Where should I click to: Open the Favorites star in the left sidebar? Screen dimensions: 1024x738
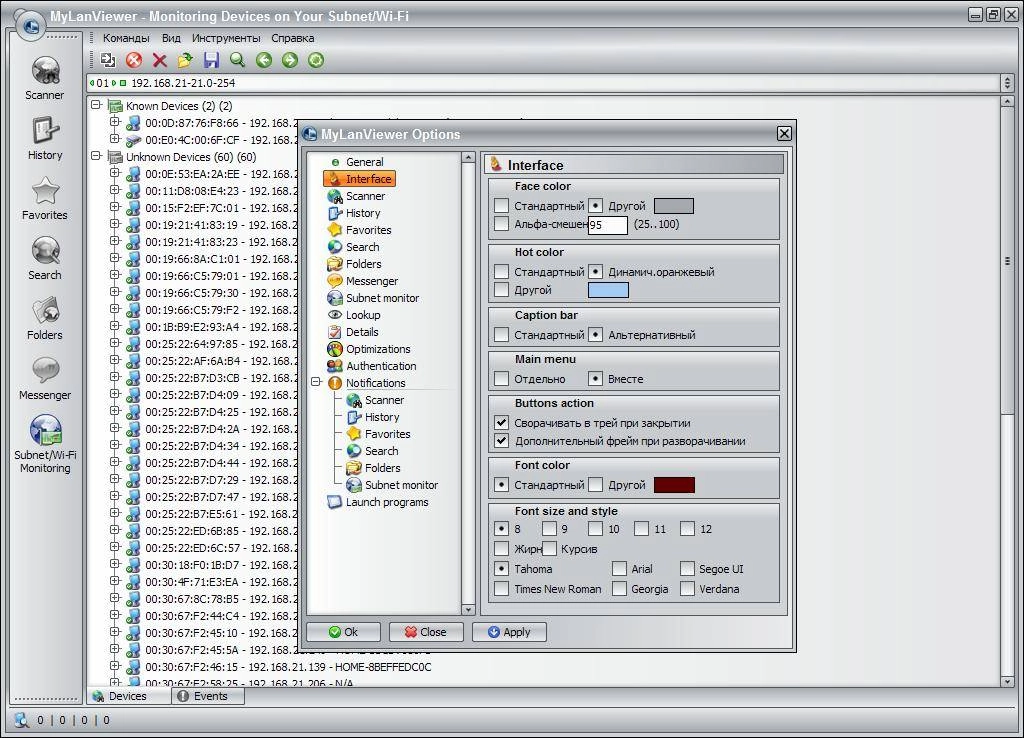pyautogui.click(x=45, y=199)
